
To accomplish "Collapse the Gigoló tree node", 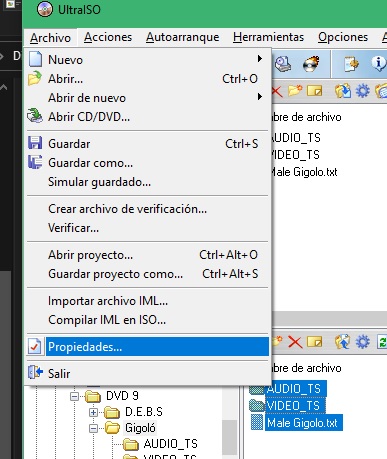I will (x=94, y=428).
